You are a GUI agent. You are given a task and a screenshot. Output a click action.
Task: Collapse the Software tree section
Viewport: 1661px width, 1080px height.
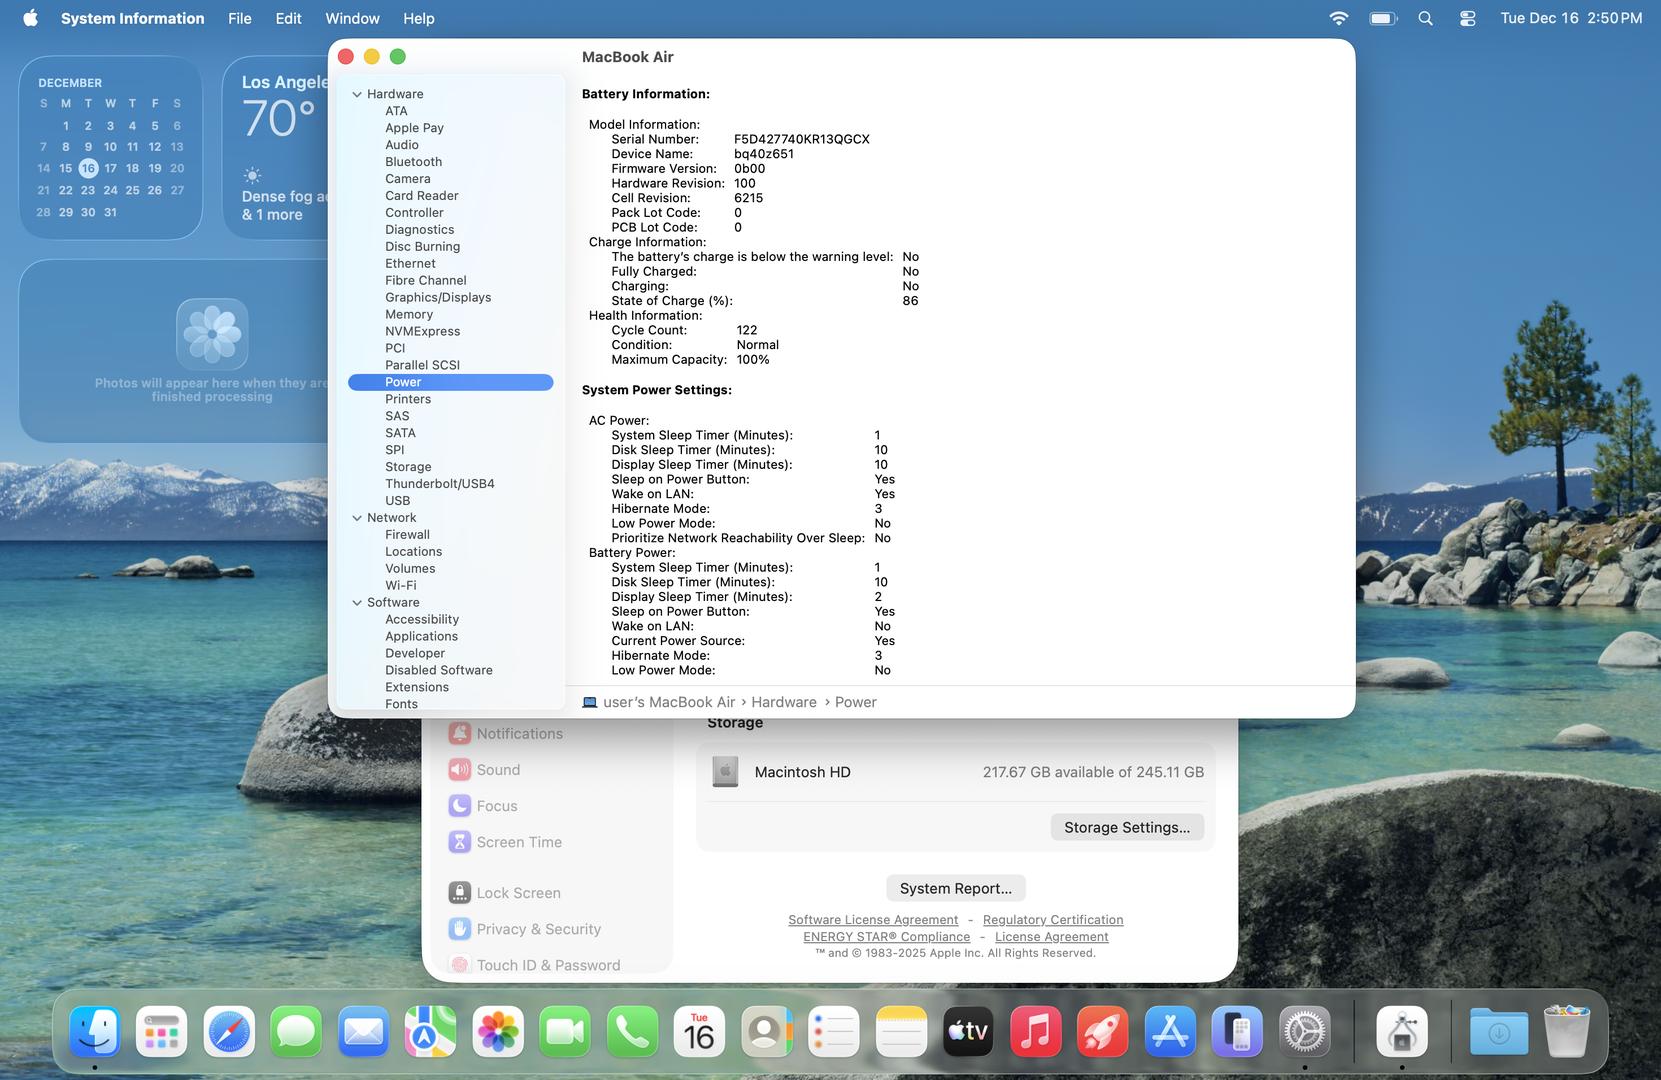pos(357,603)
